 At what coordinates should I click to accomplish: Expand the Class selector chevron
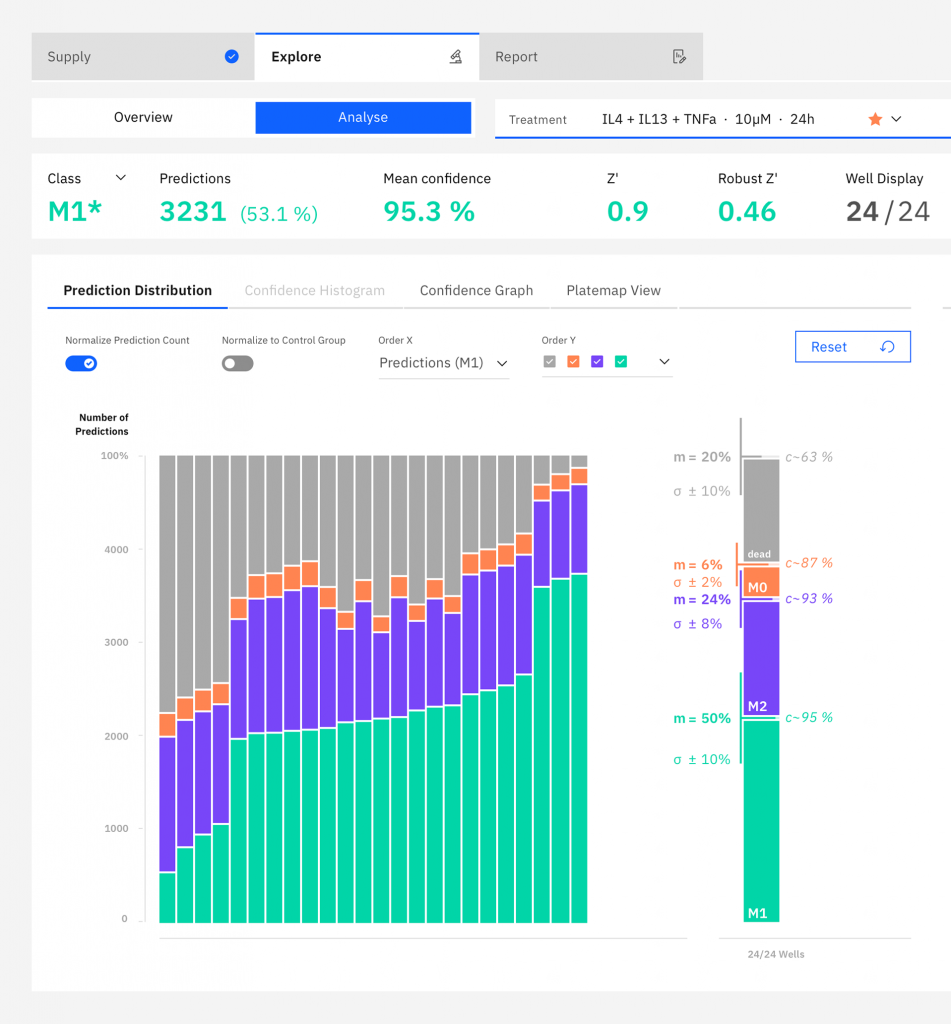[x=121, y=178]
